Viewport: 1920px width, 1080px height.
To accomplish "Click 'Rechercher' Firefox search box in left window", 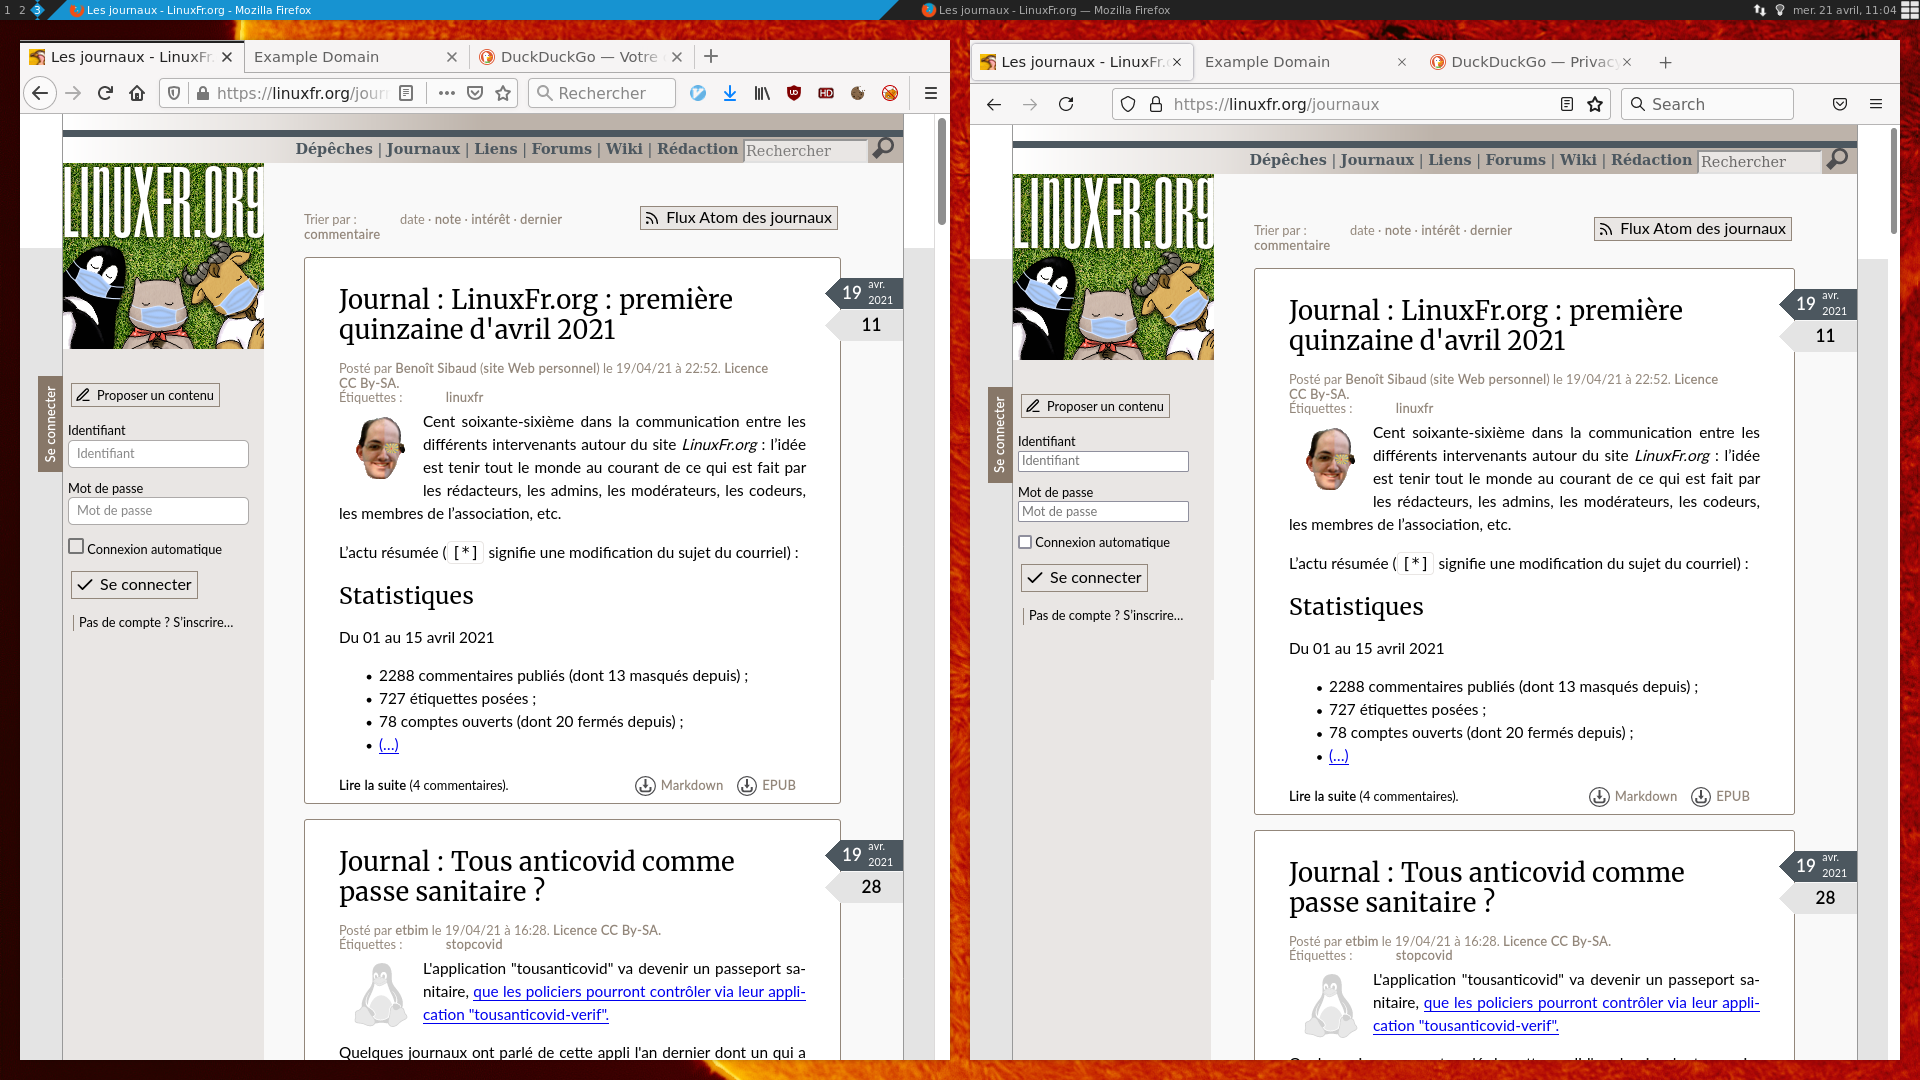I will pos(602,93).
